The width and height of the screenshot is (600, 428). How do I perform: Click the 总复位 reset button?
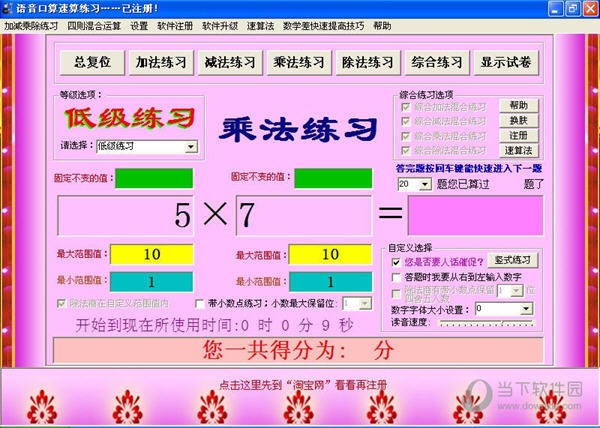point(92,62)
